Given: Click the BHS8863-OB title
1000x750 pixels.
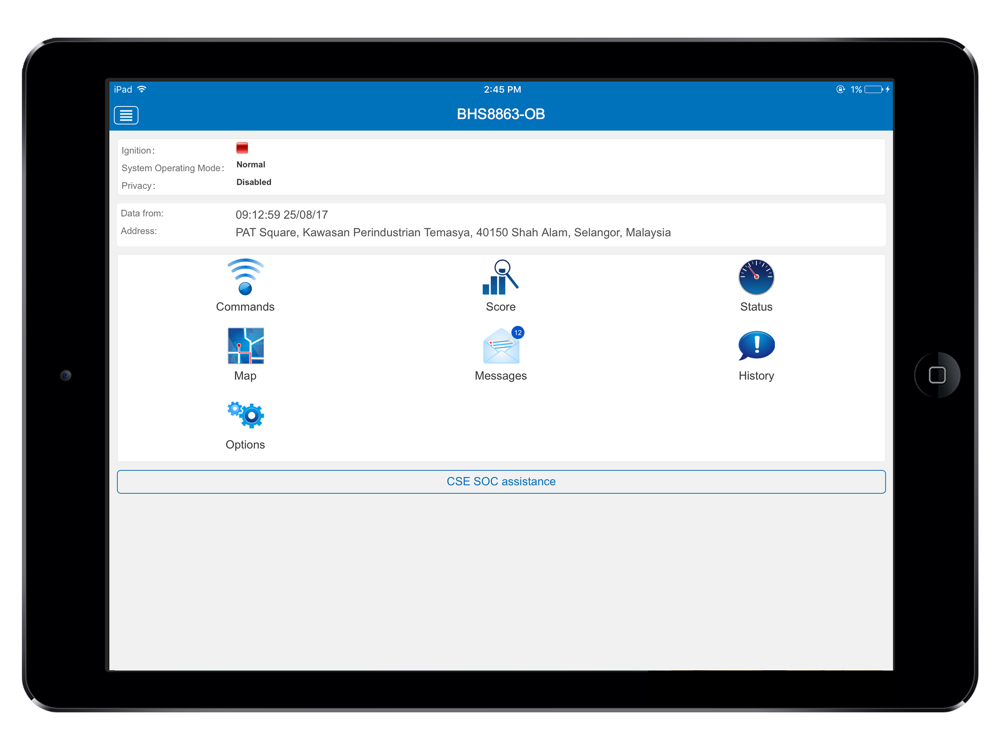Looking at the screenshot, I should tap(501, 114).
